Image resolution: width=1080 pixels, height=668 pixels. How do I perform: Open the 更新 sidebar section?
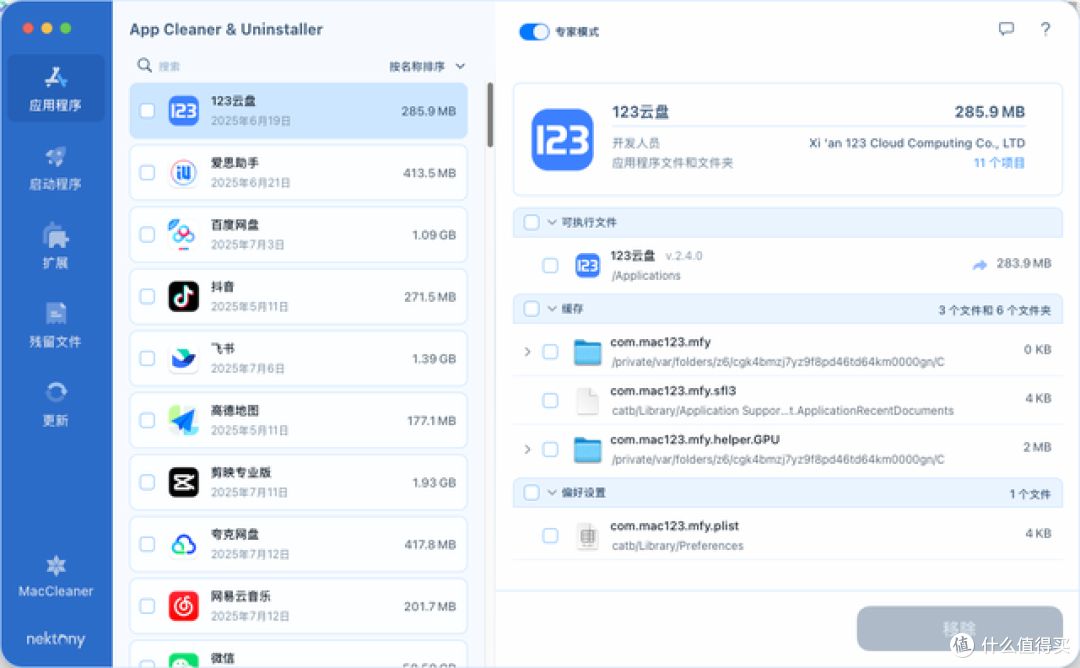pos(56,404)
